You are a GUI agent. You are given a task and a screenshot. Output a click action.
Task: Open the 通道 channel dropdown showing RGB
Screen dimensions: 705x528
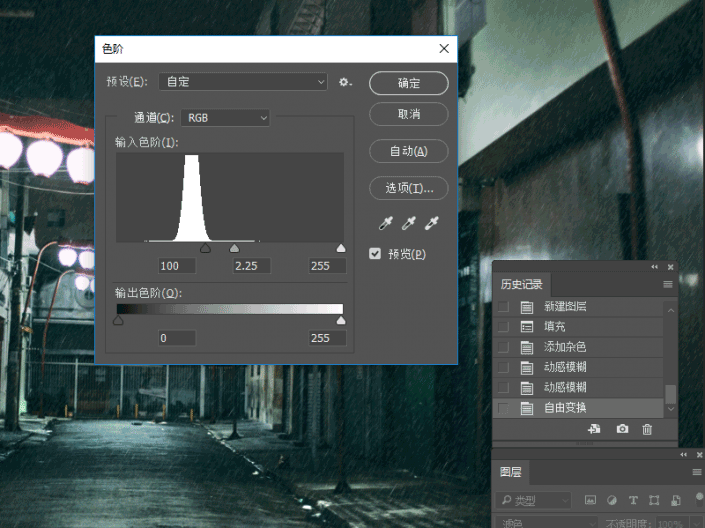(x=225, y=118)
